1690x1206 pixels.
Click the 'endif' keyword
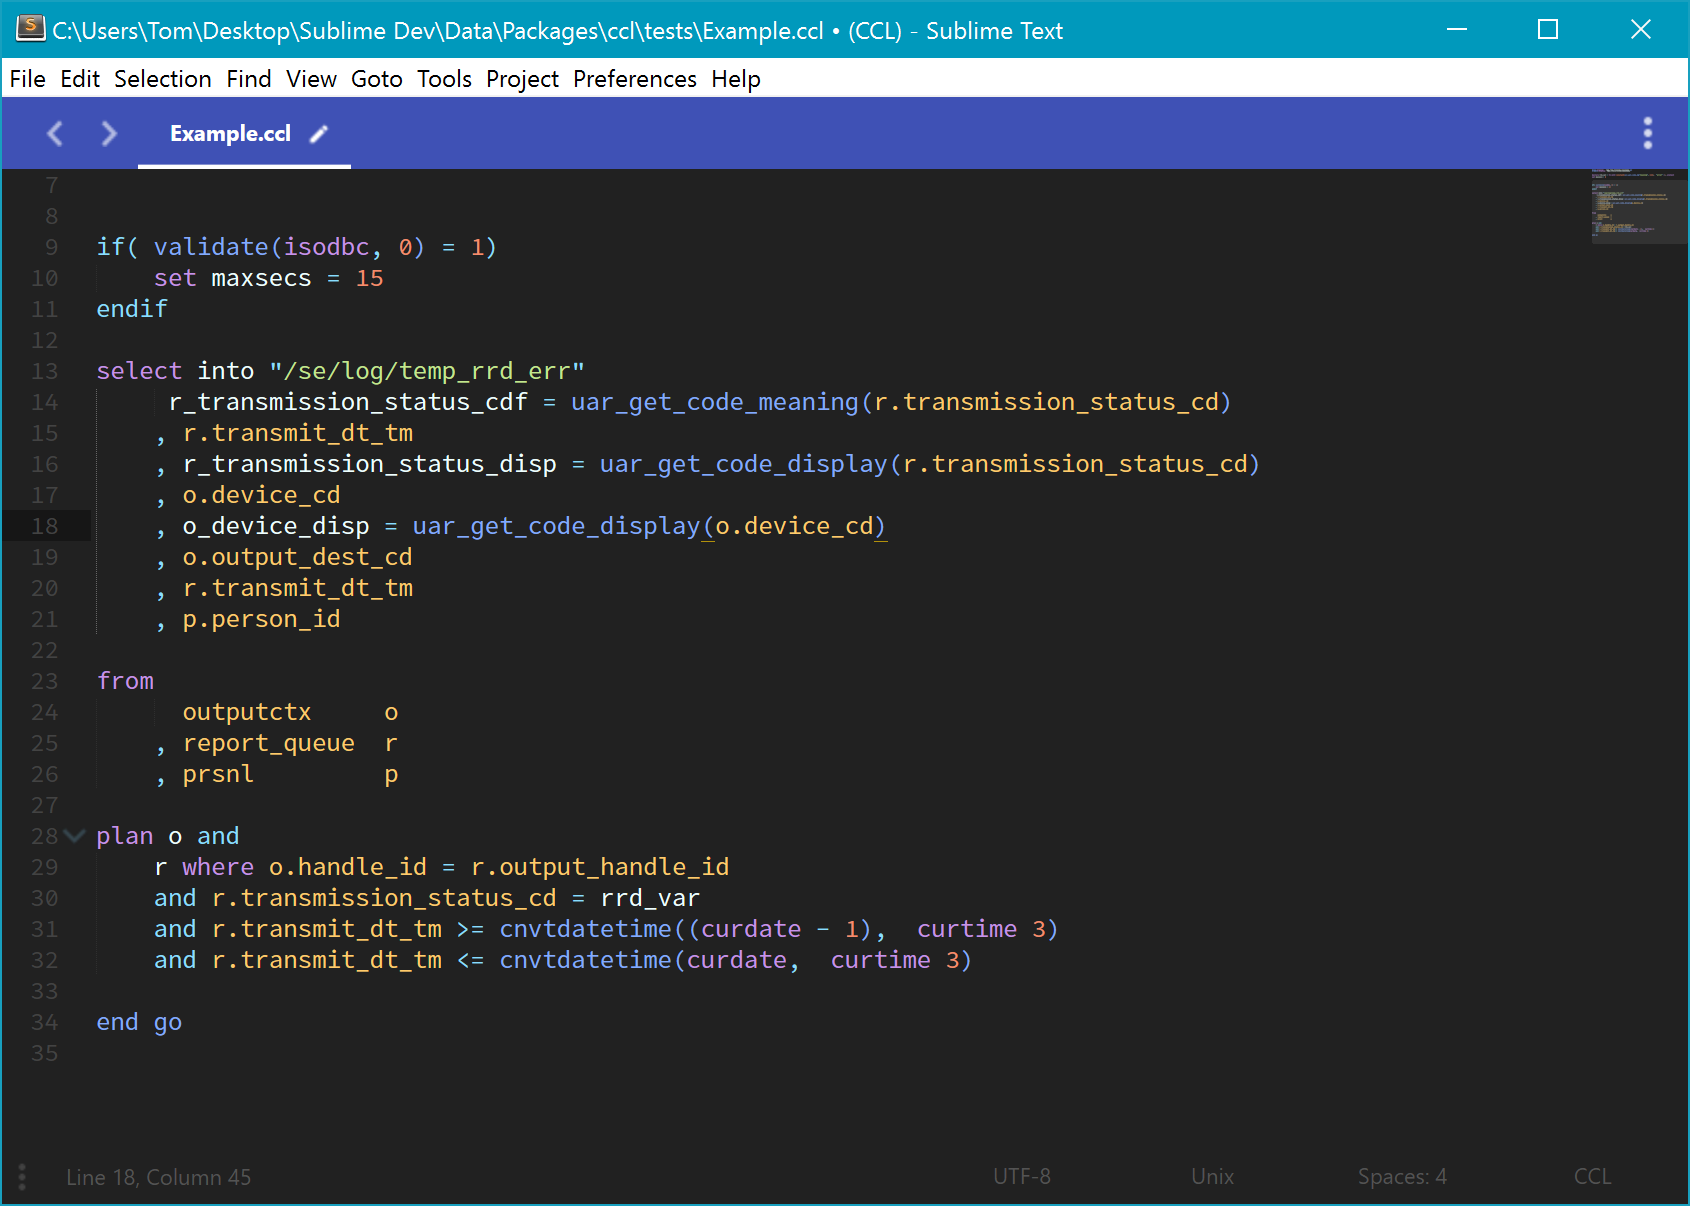point(132,309)
